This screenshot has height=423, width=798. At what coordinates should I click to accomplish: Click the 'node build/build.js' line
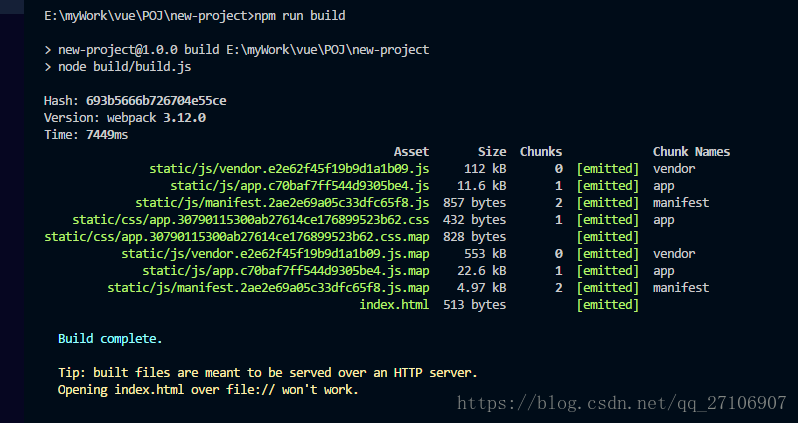pos(118,67)
